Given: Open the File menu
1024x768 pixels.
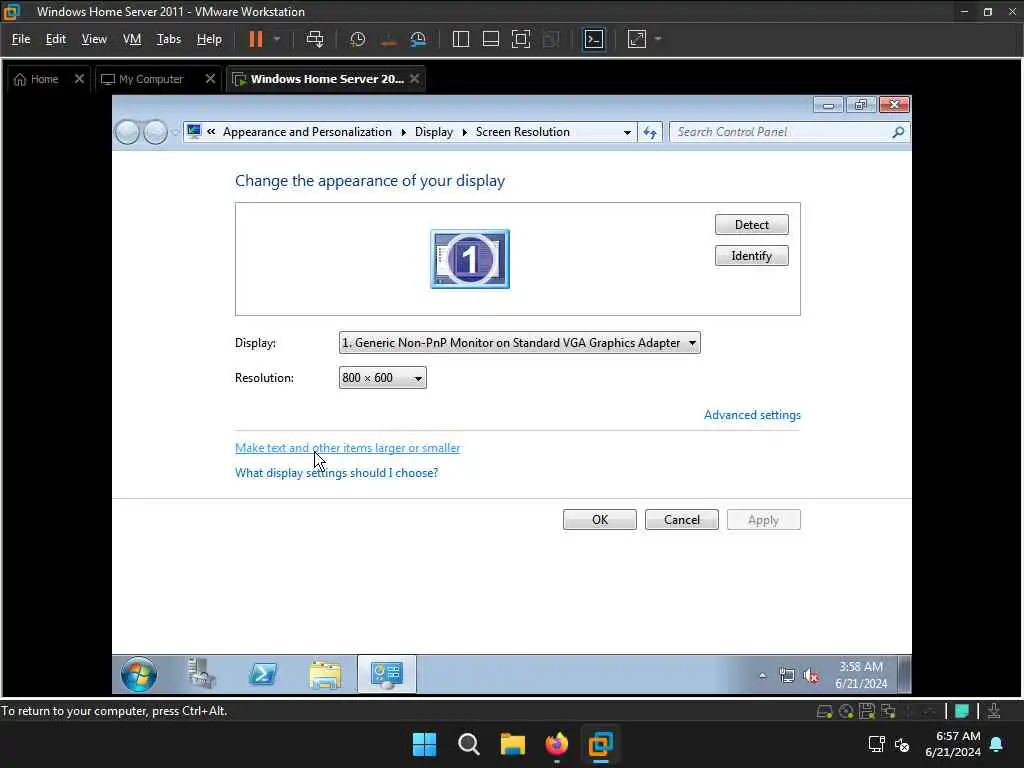Looking at the screenshot, I should [21, 39].
